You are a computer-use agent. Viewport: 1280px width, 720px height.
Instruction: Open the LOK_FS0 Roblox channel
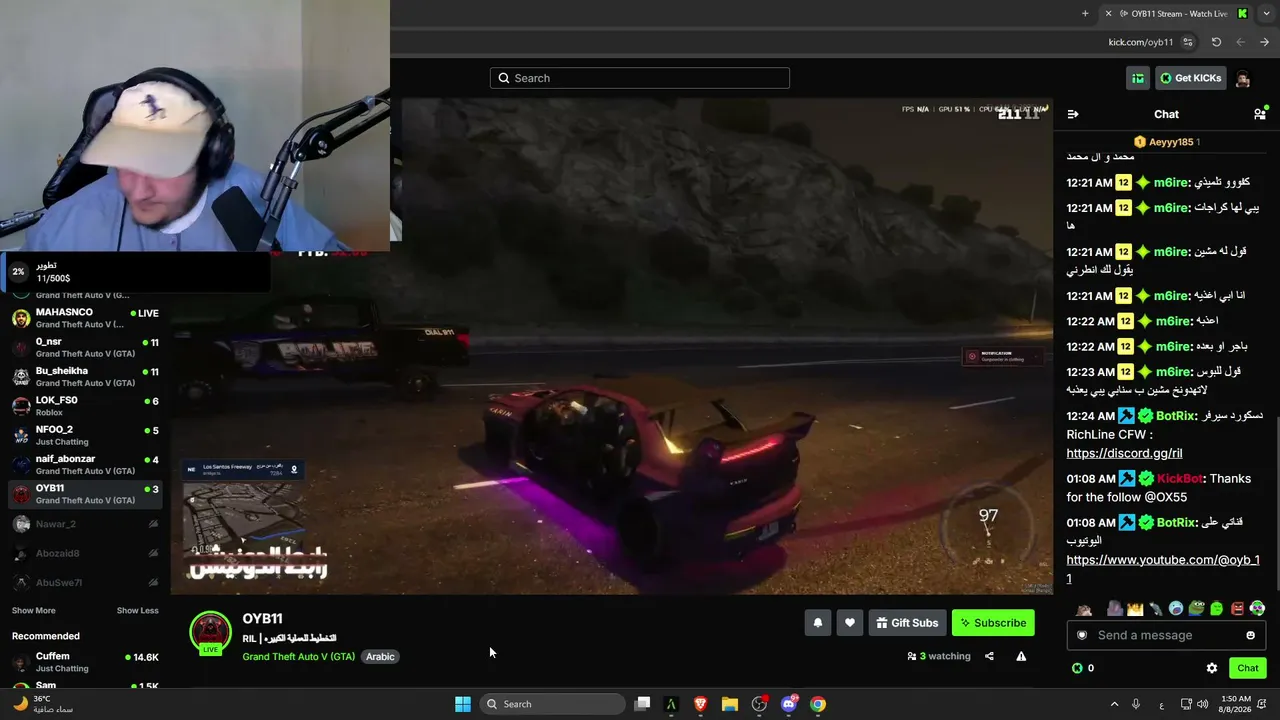(85, 406)
